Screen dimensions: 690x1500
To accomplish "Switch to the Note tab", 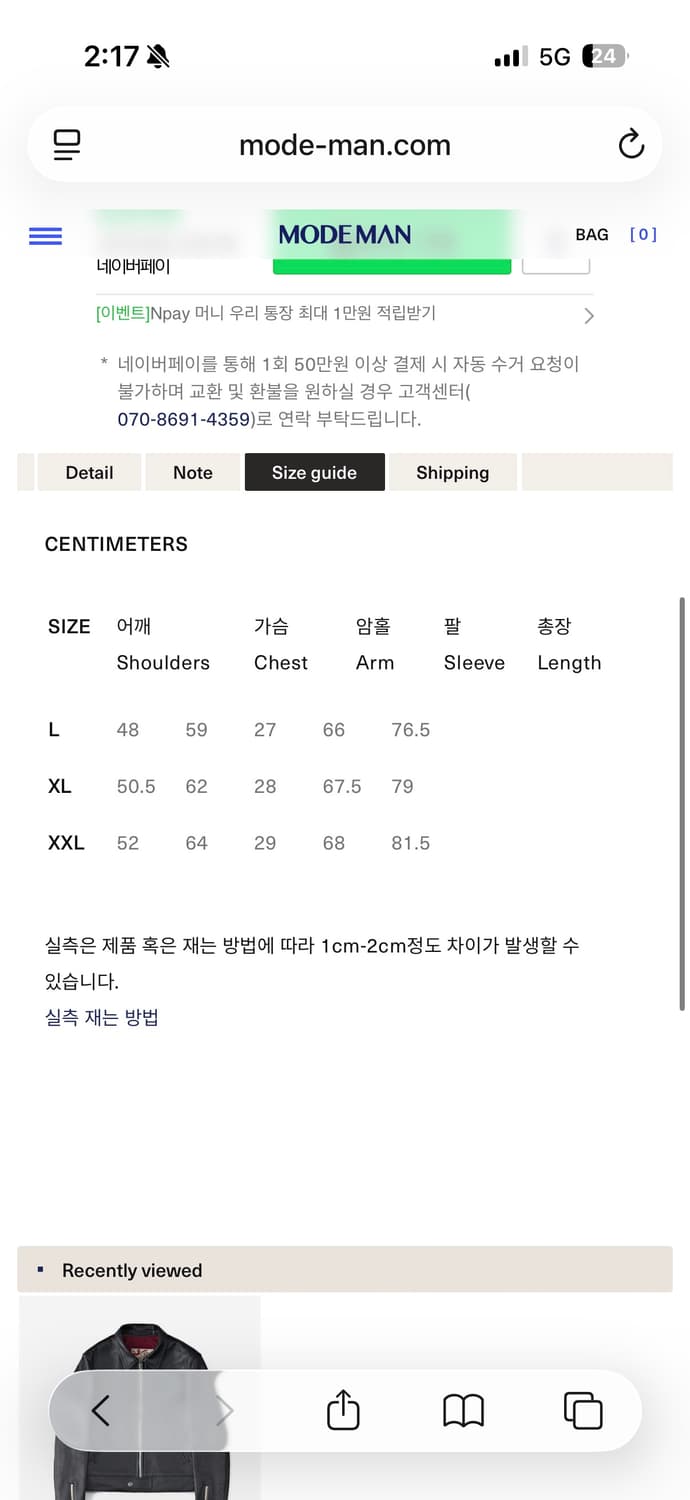I will coord(193,473).
